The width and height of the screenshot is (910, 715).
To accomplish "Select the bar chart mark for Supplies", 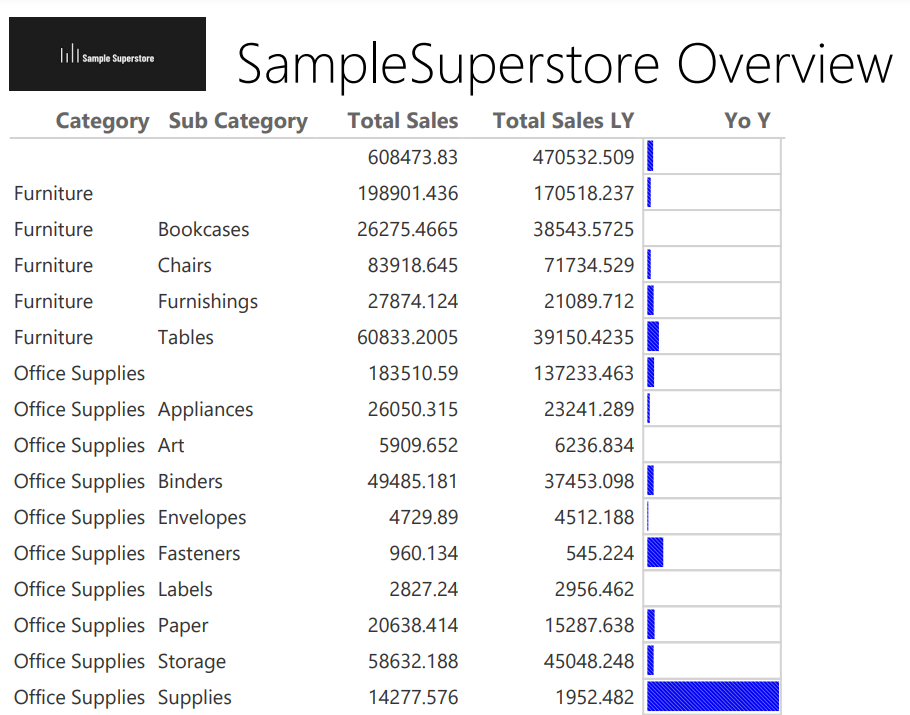I will pos(712,697).
